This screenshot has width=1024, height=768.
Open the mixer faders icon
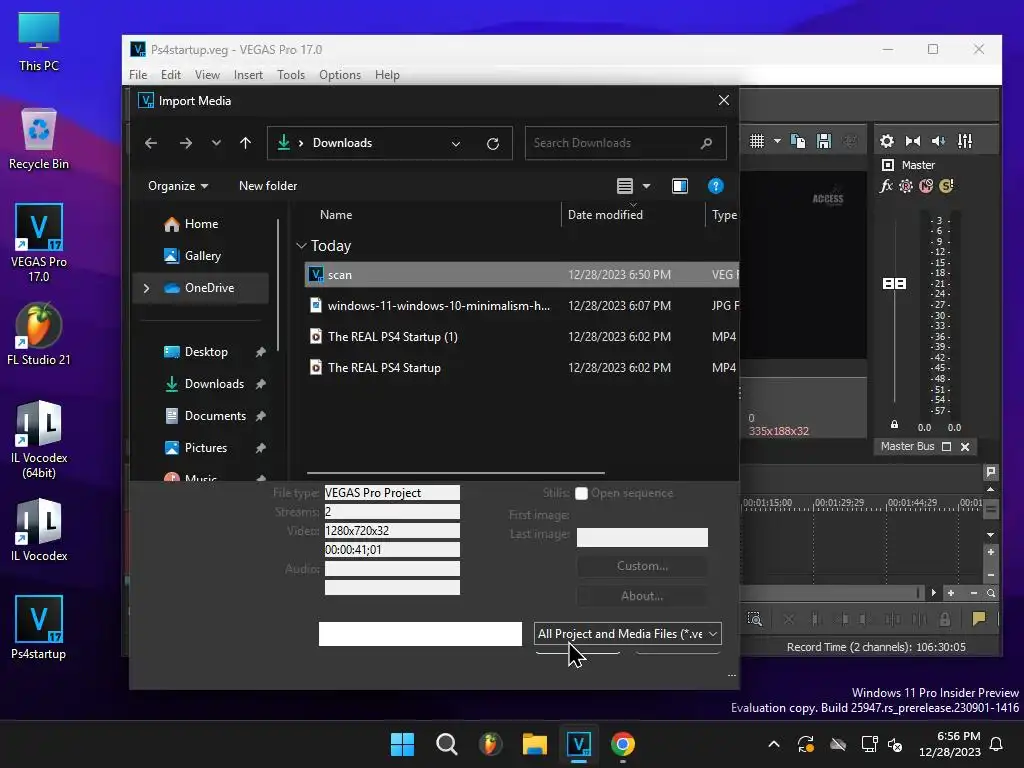pos(965,141)
